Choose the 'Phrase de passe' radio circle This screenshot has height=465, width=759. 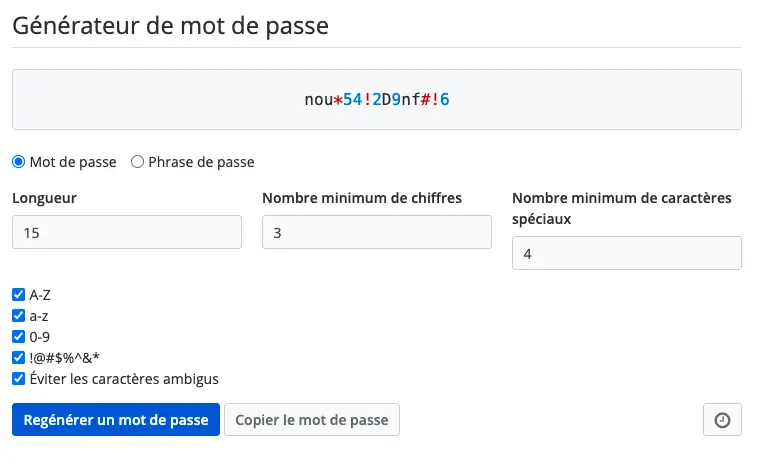pyautogui.click(x=137, y=162)
